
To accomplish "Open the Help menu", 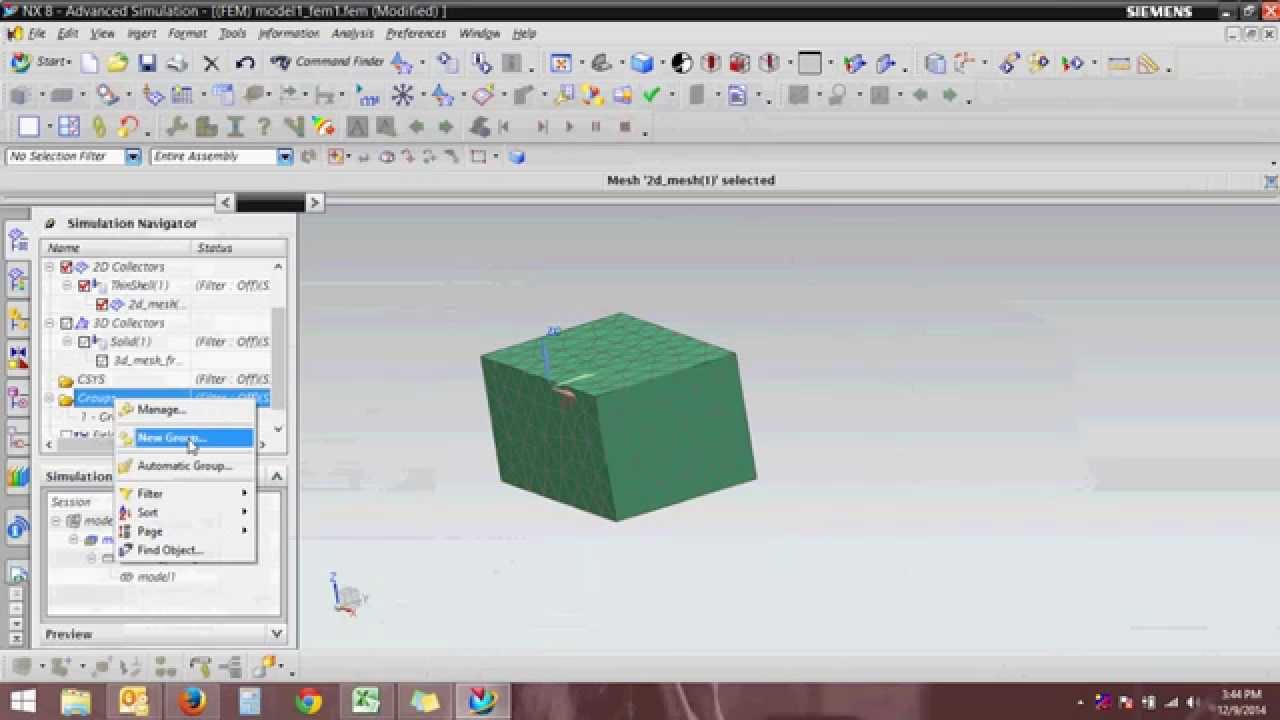I will click(524, 33).
